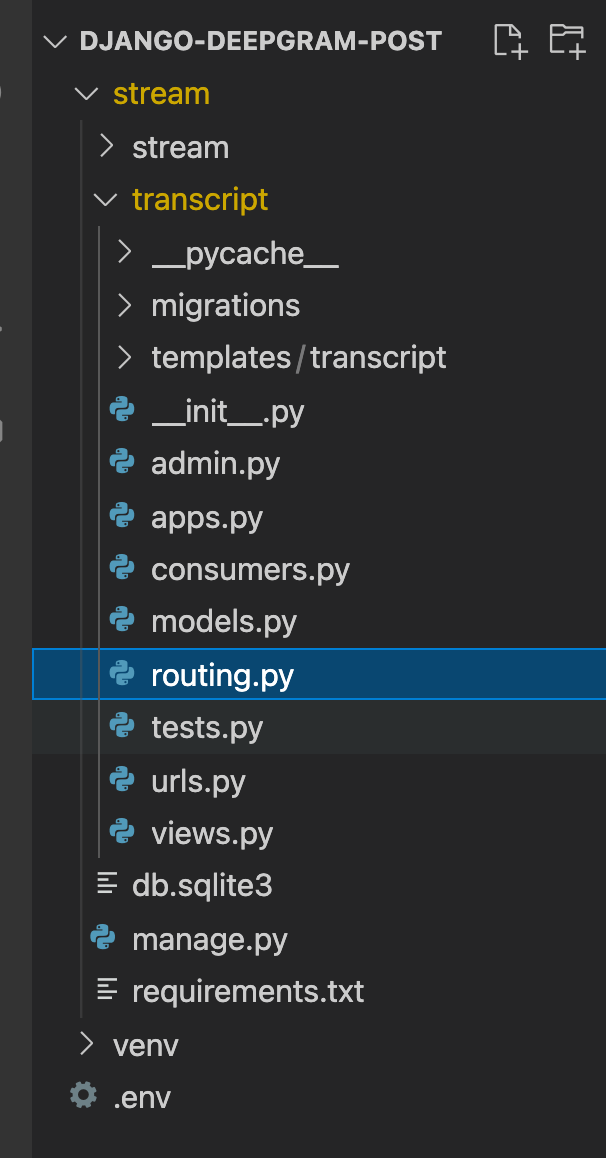Click the gear icon beside .env
This screenshot has width=606, height=1158.
[83, 1096]
